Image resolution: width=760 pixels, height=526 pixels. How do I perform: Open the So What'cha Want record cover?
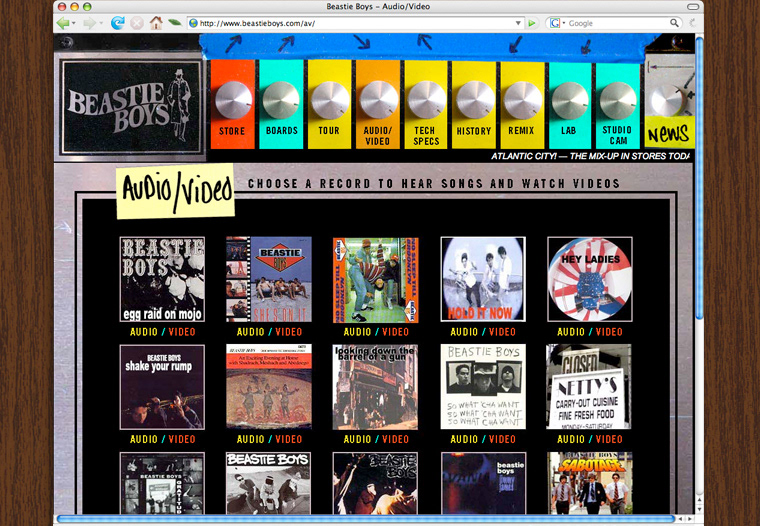(483, 387)
